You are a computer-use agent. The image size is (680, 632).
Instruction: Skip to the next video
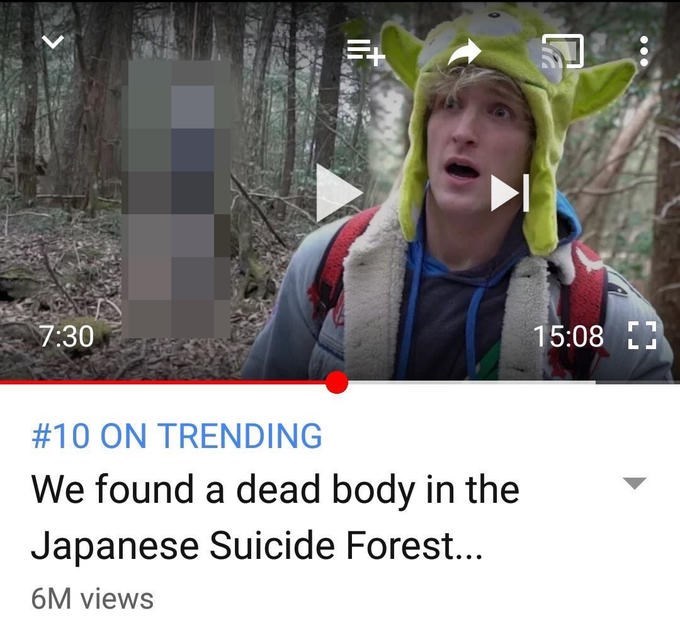coord(510,193)
